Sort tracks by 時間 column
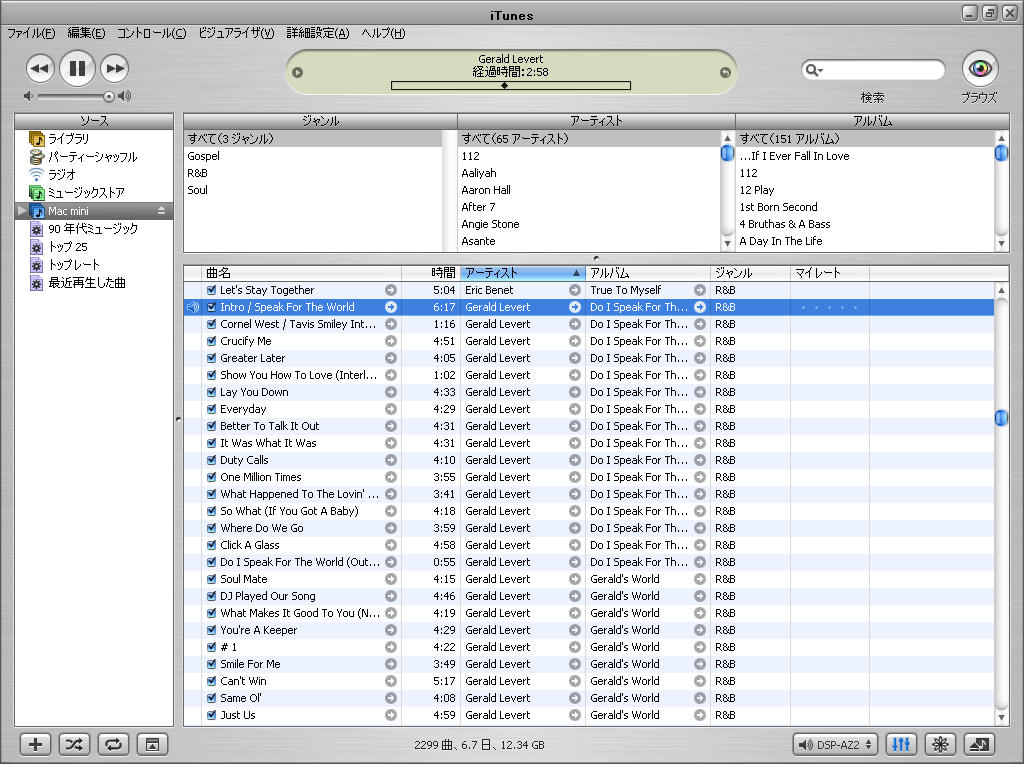 coord(431,273)
